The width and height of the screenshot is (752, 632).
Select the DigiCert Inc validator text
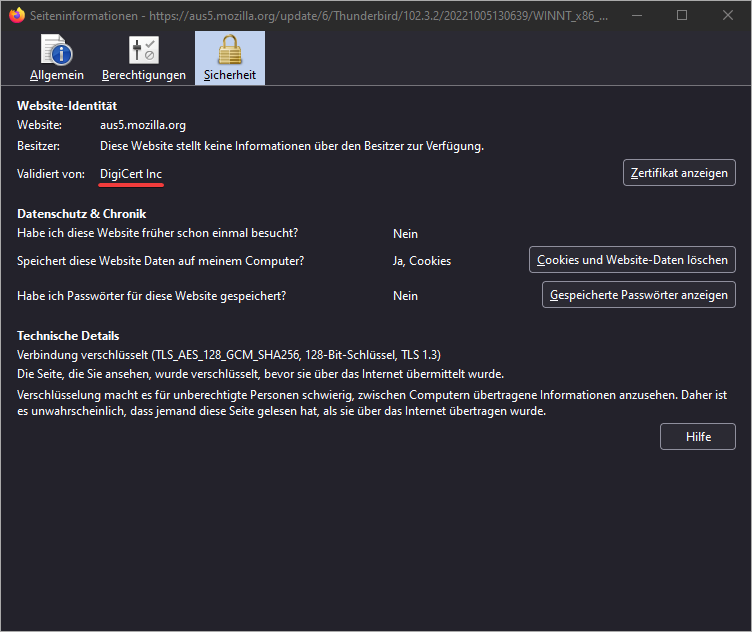131,174
